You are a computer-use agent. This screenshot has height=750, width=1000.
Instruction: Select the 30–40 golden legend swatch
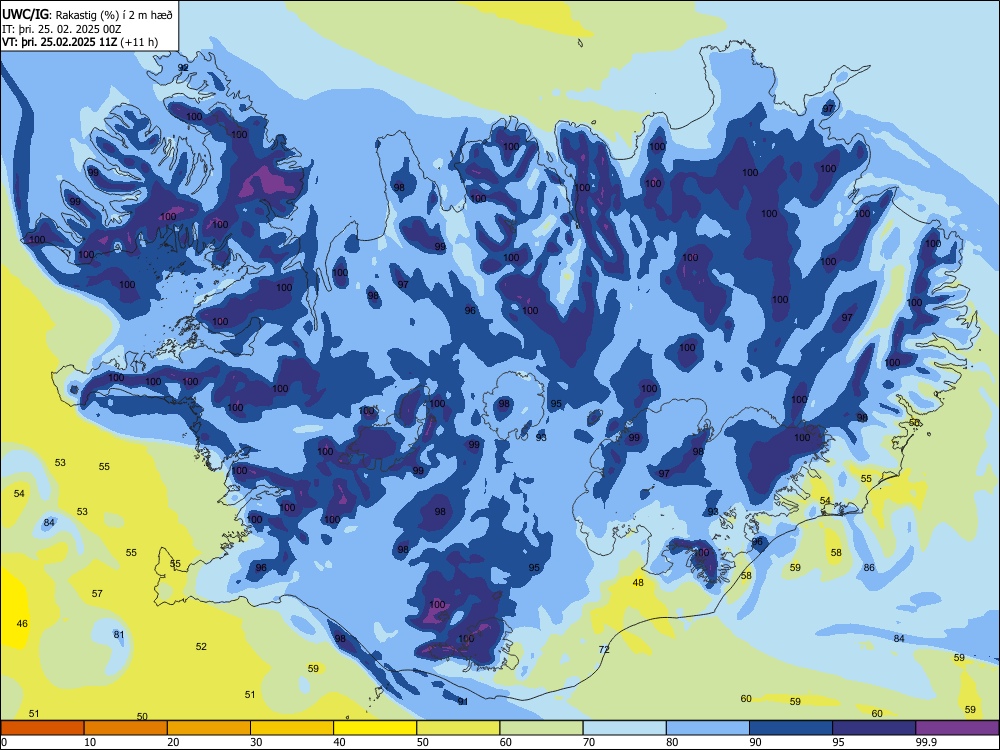point(292,728)
